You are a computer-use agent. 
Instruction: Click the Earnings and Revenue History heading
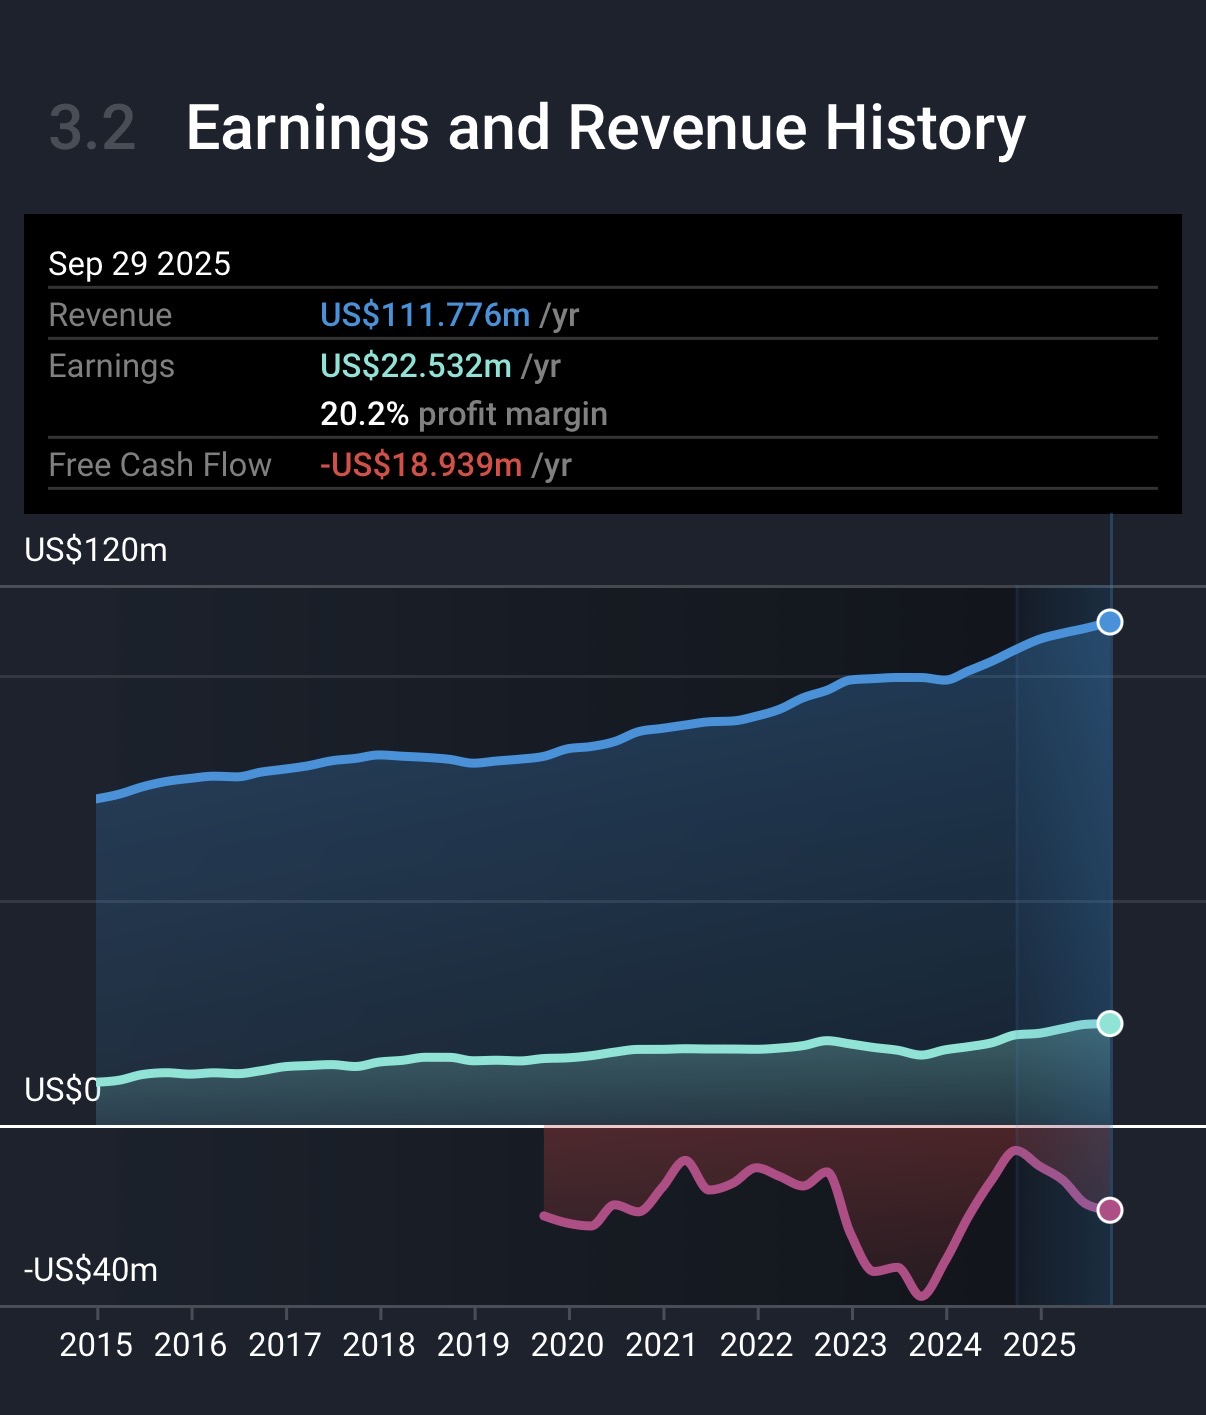(x=605, y=128)
